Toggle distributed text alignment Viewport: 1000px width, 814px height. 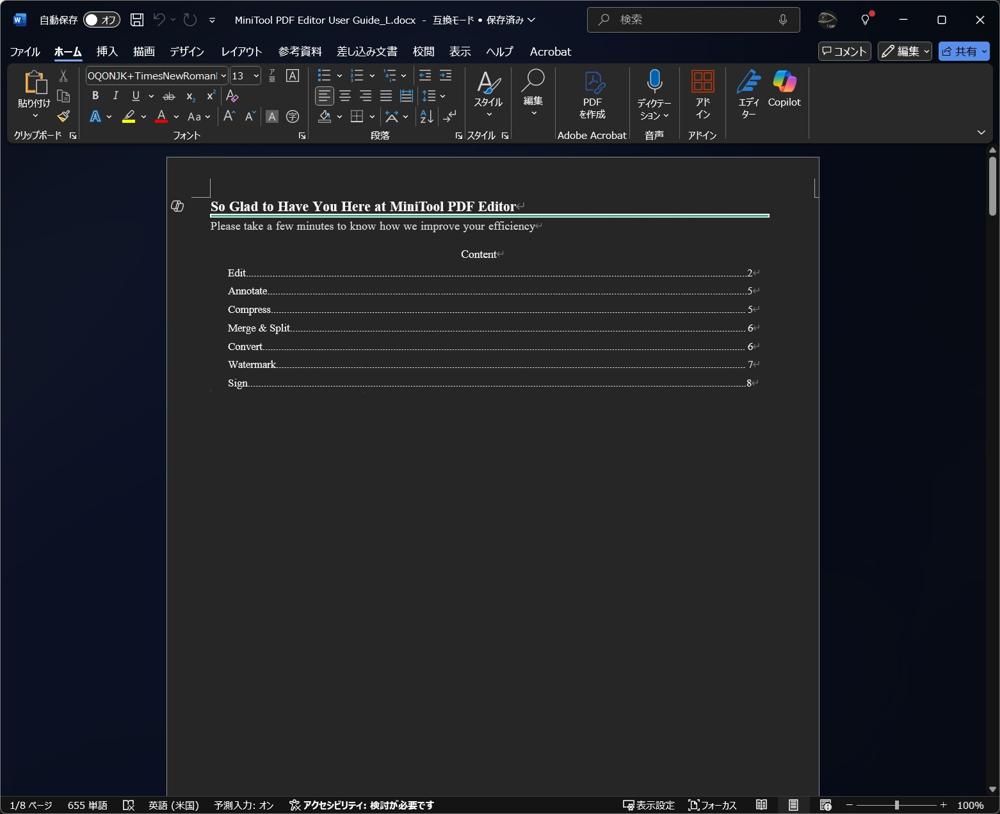coord(406,96)
